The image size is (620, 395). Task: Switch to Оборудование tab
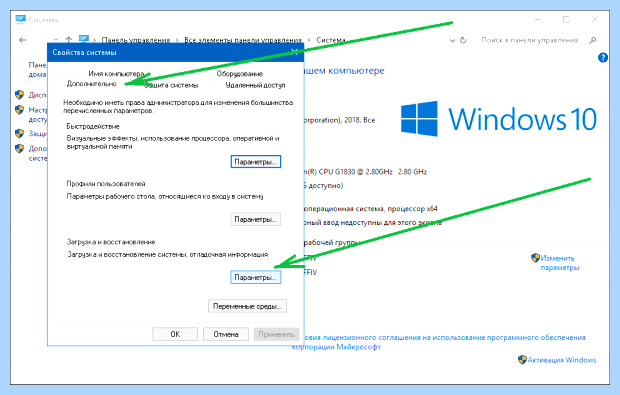[239, 74]
